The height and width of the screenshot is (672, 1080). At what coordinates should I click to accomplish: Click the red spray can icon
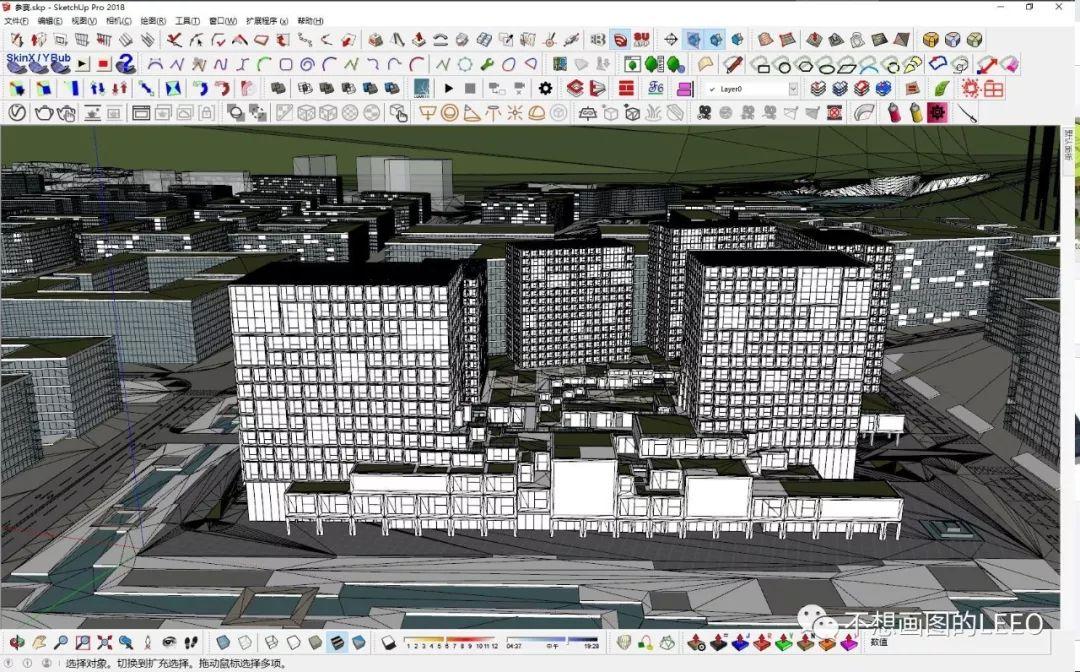coord(893,113)
